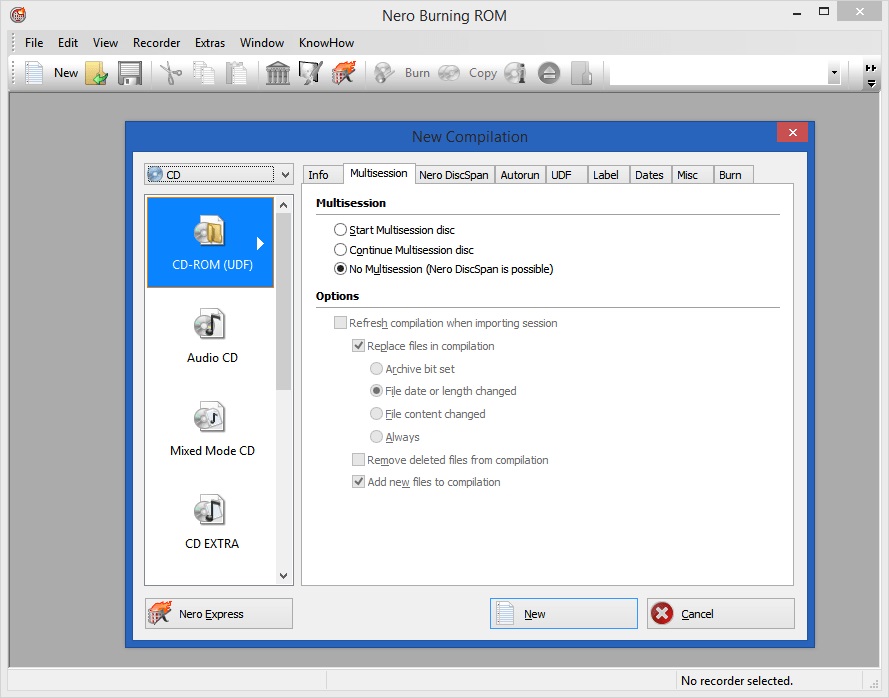The width and height of the screenshot is (889, 698).
Task: Click the Copy disc icon in toolbar
Action: coord(448,73)
